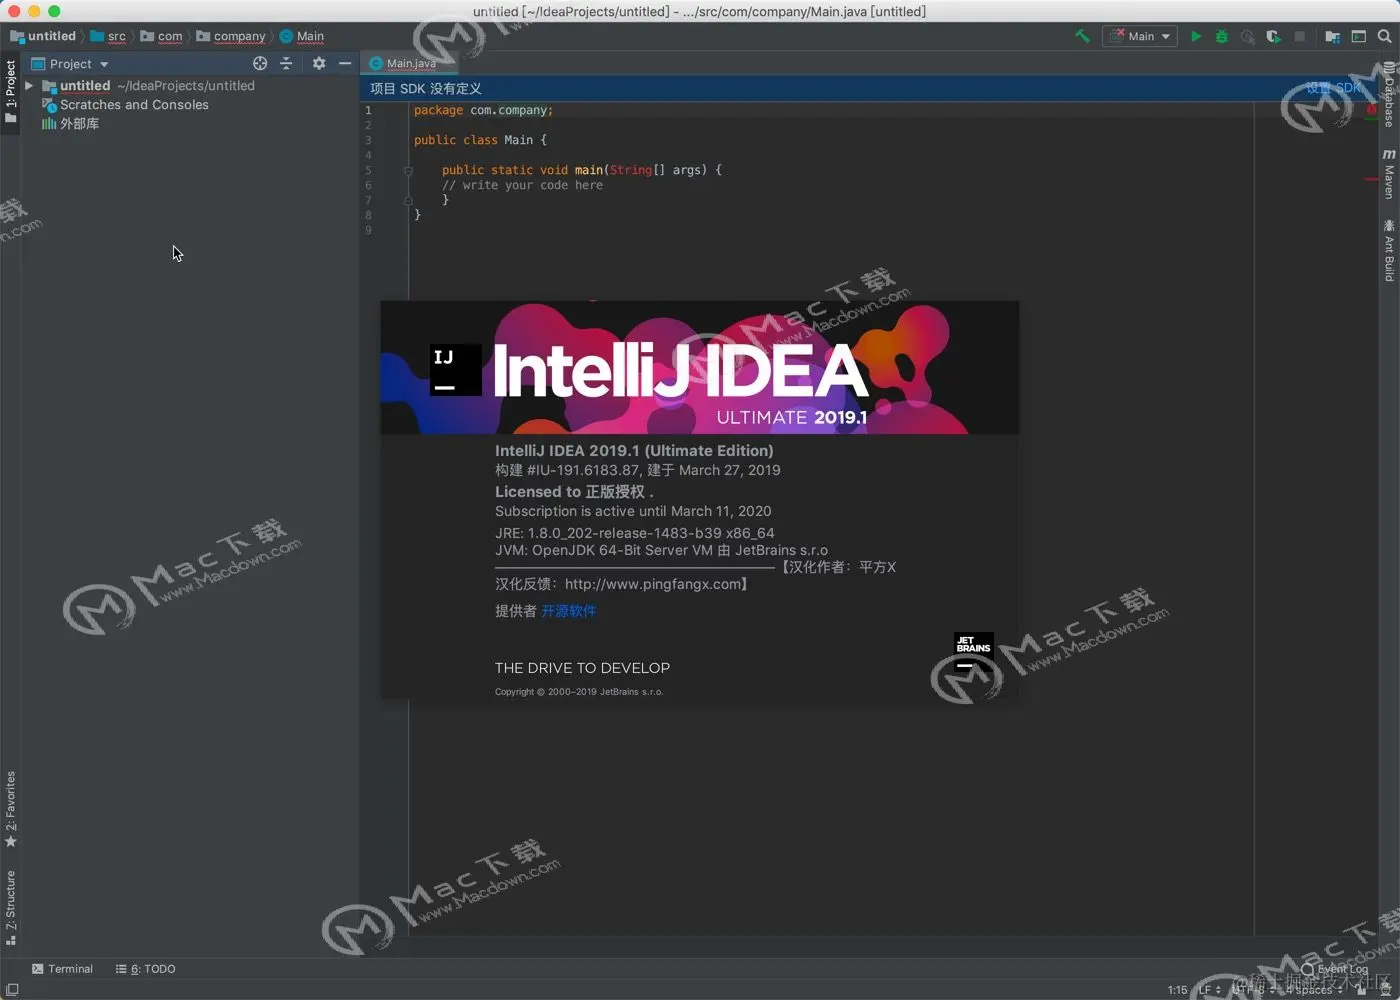Hide the Project panel with minus icon
This screenshot has height=1000, width=1400.
[345, 63]
